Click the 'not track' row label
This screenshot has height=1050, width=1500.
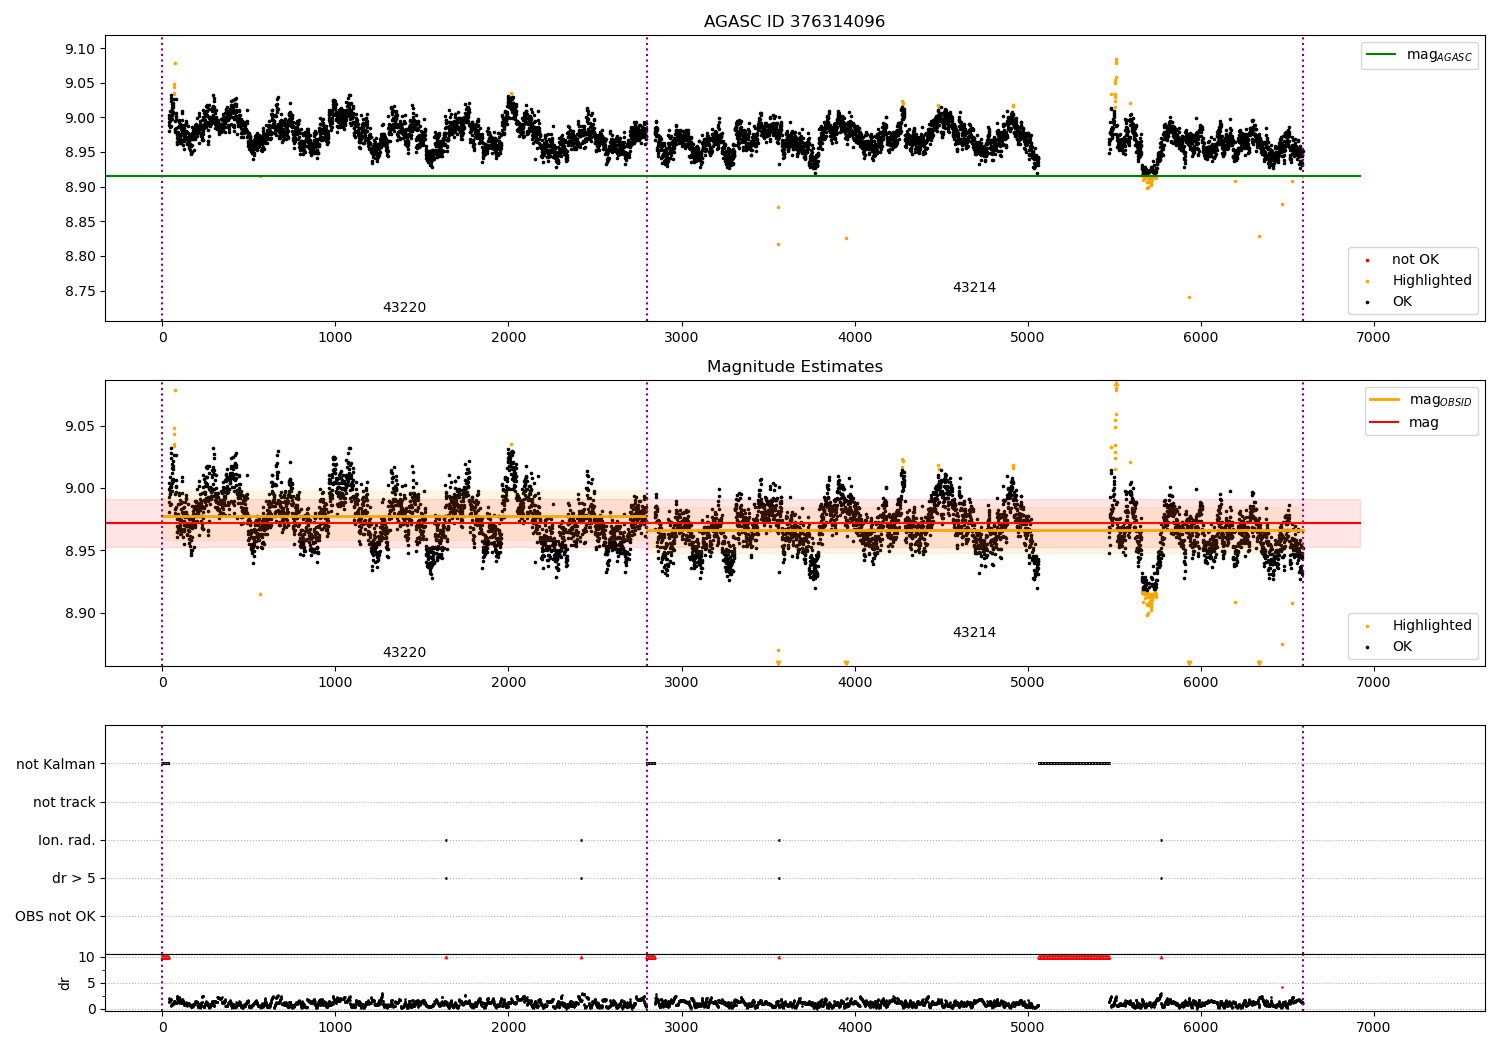click(64, 803)
